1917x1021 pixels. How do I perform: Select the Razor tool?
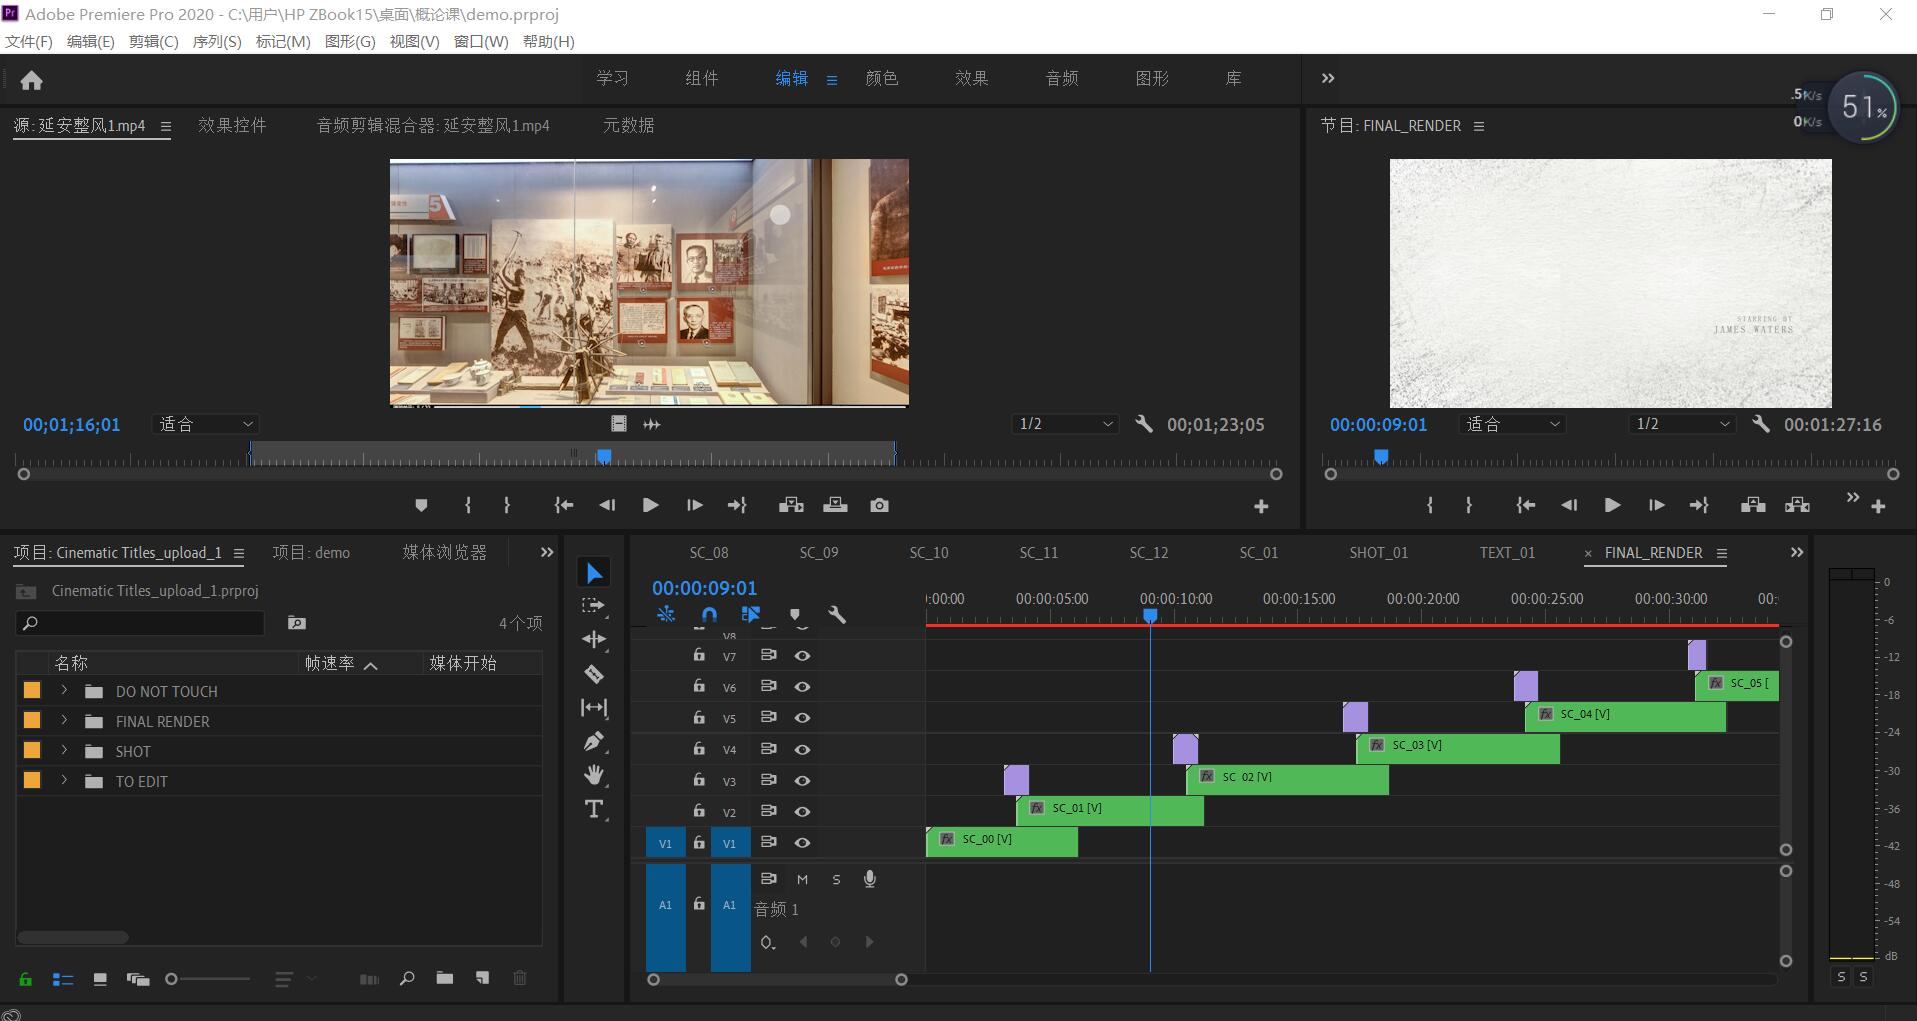[x=594, y=674]
